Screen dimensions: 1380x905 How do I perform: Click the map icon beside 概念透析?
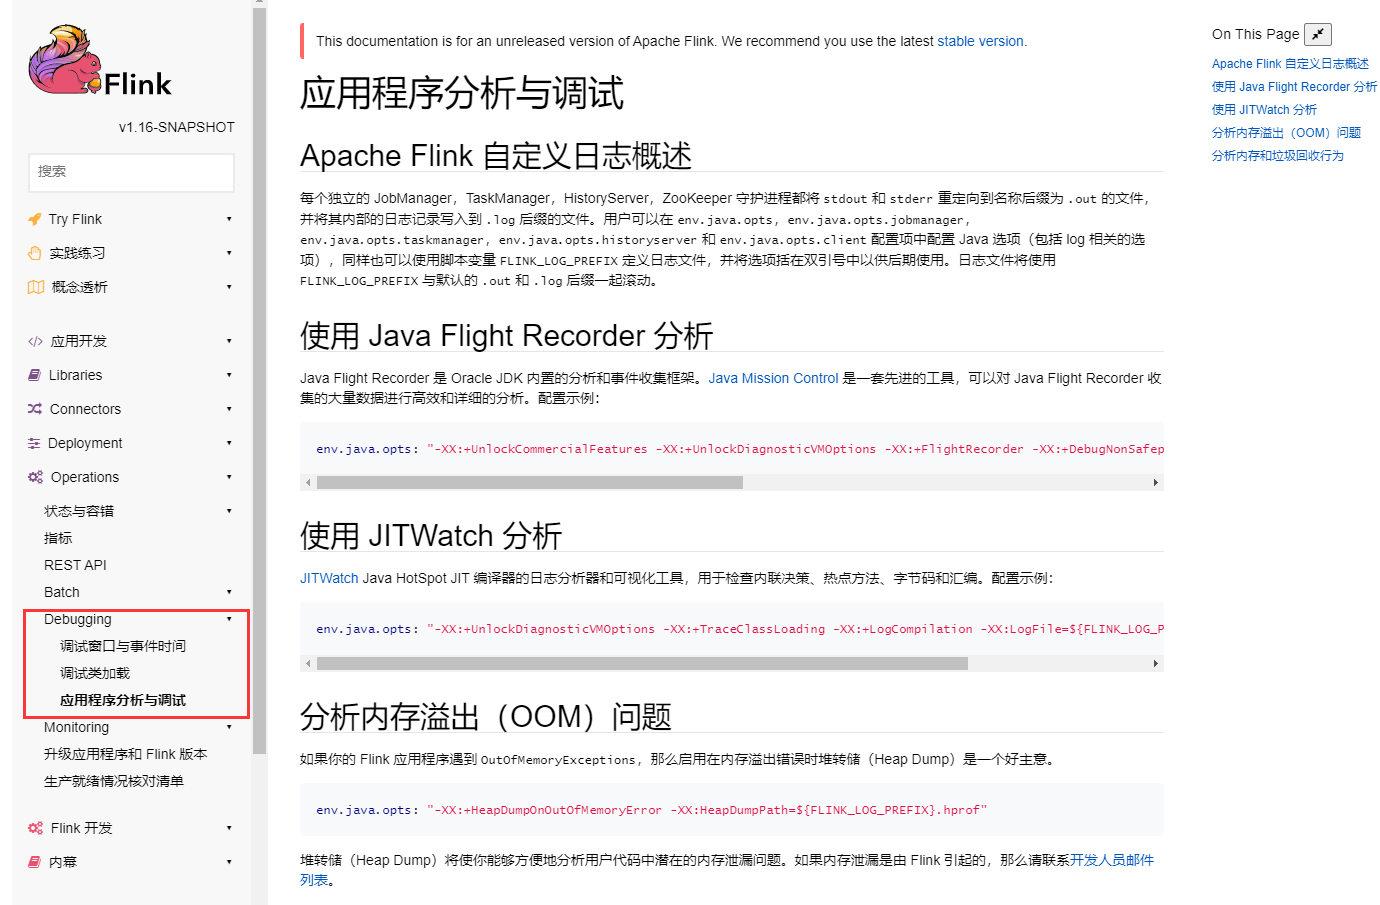[x=36, y=287]
